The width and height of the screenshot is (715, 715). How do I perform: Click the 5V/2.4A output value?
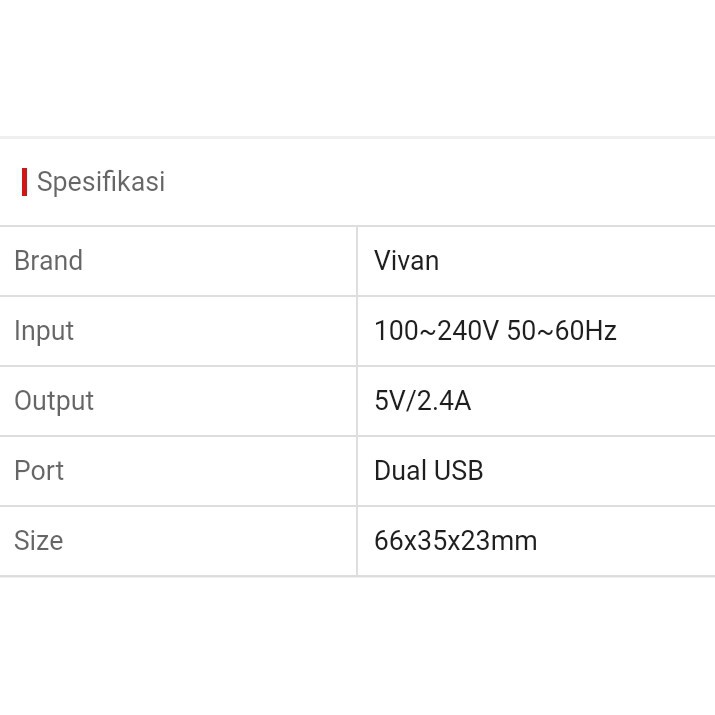click(x=422, y=401)
